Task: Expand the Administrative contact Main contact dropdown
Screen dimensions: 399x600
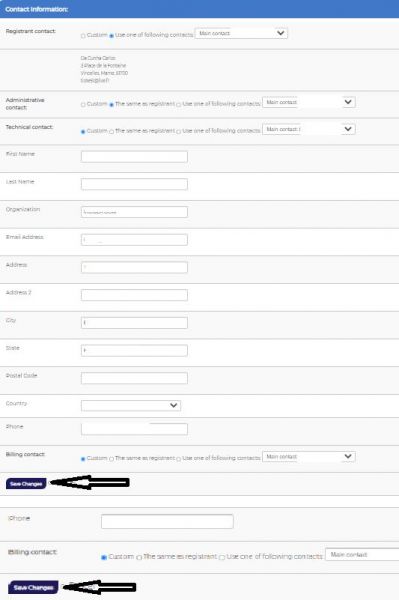Action: pyautogui.click(x=309, y=102)
